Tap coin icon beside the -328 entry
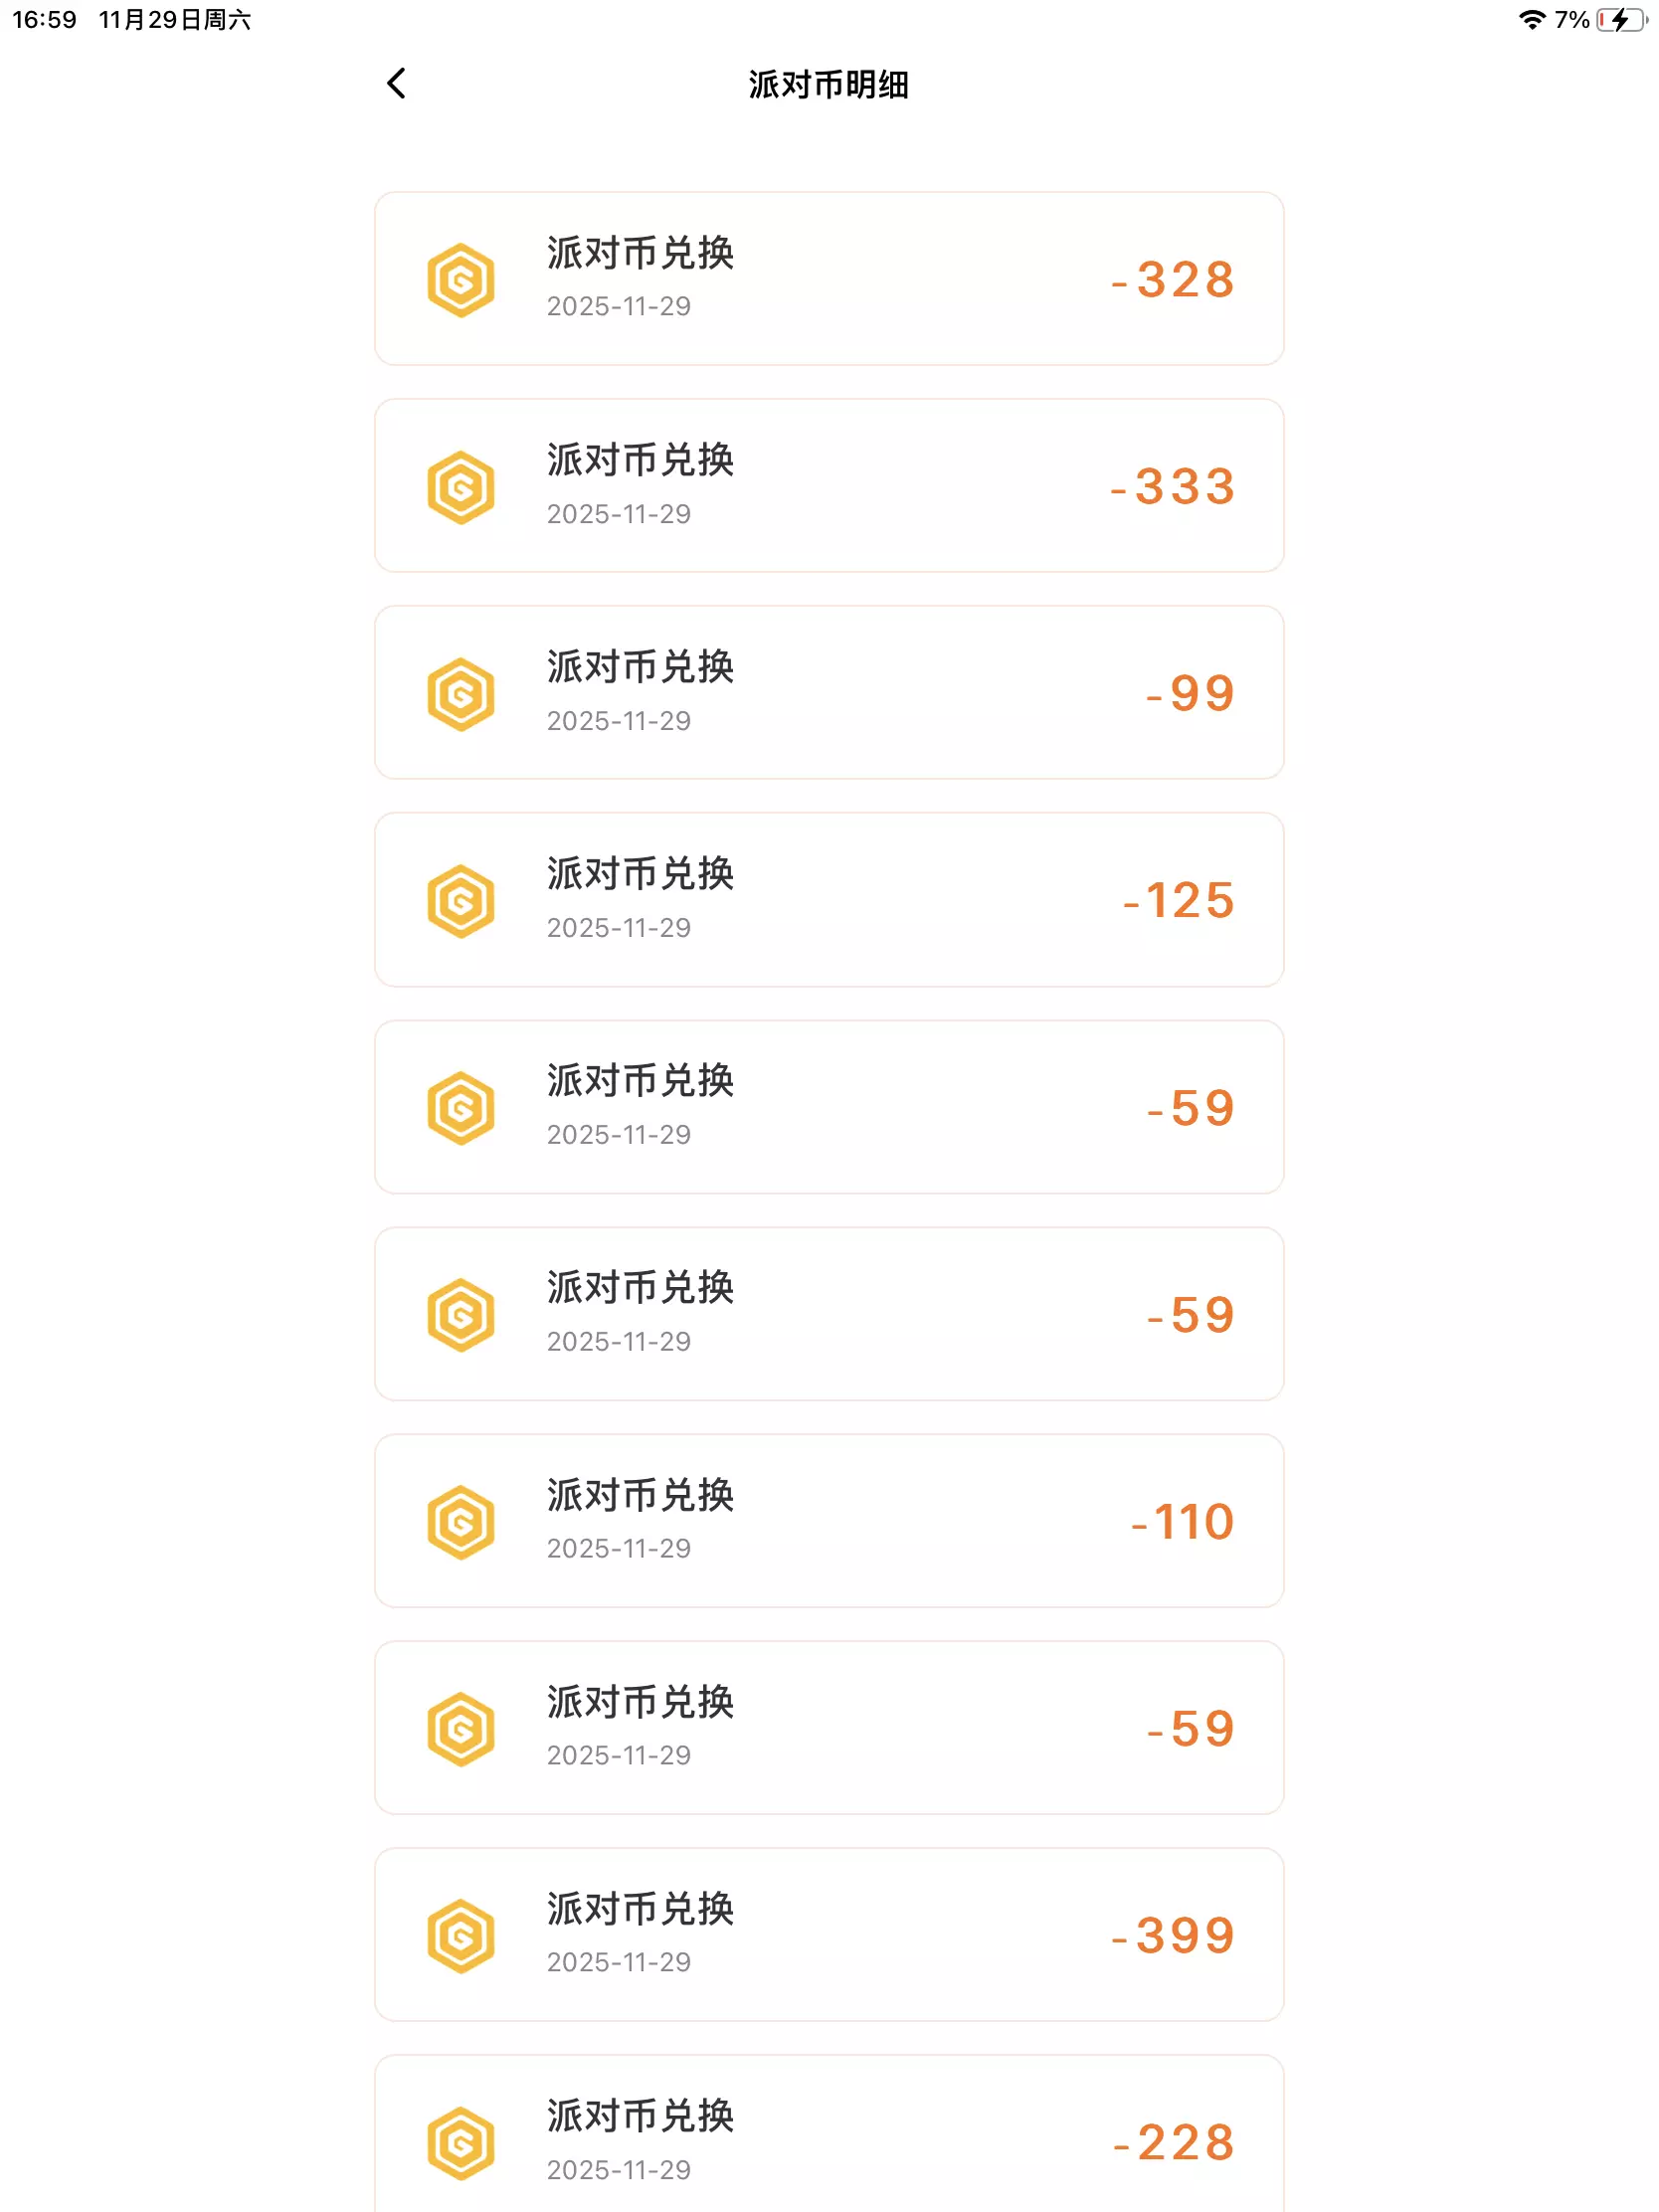 coord(461,280)
